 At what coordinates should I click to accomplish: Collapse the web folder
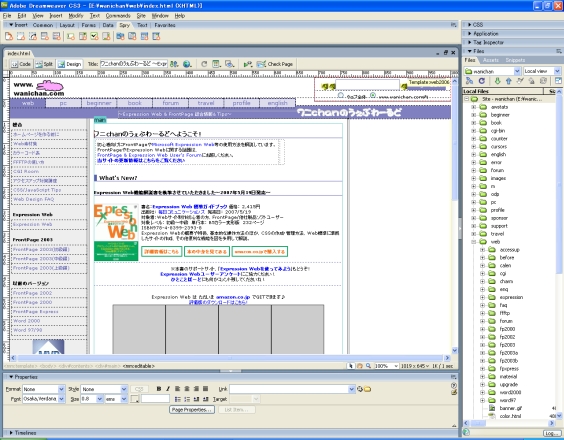(x=474, y=242)
